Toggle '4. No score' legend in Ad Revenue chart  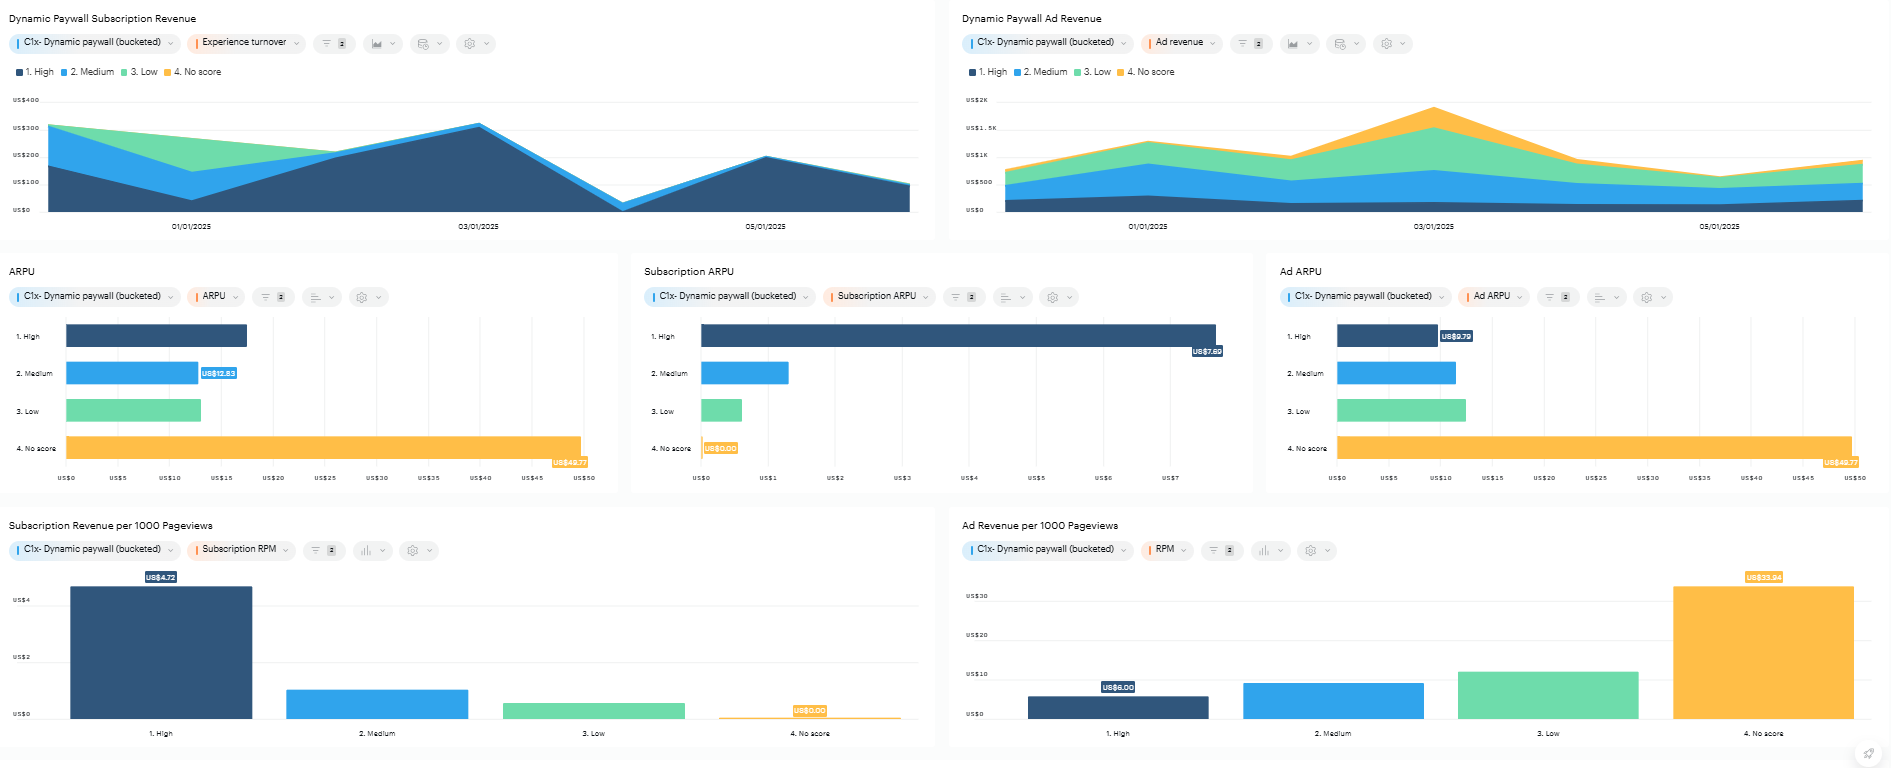1149,72
